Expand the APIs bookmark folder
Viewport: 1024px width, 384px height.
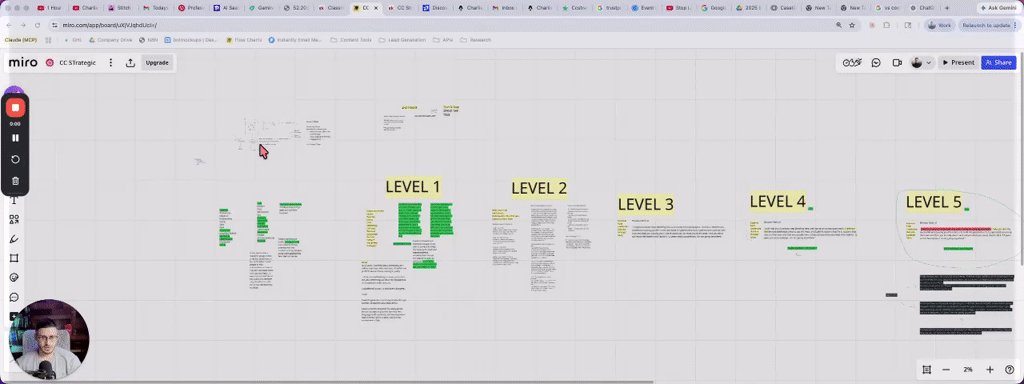point(443,40)
